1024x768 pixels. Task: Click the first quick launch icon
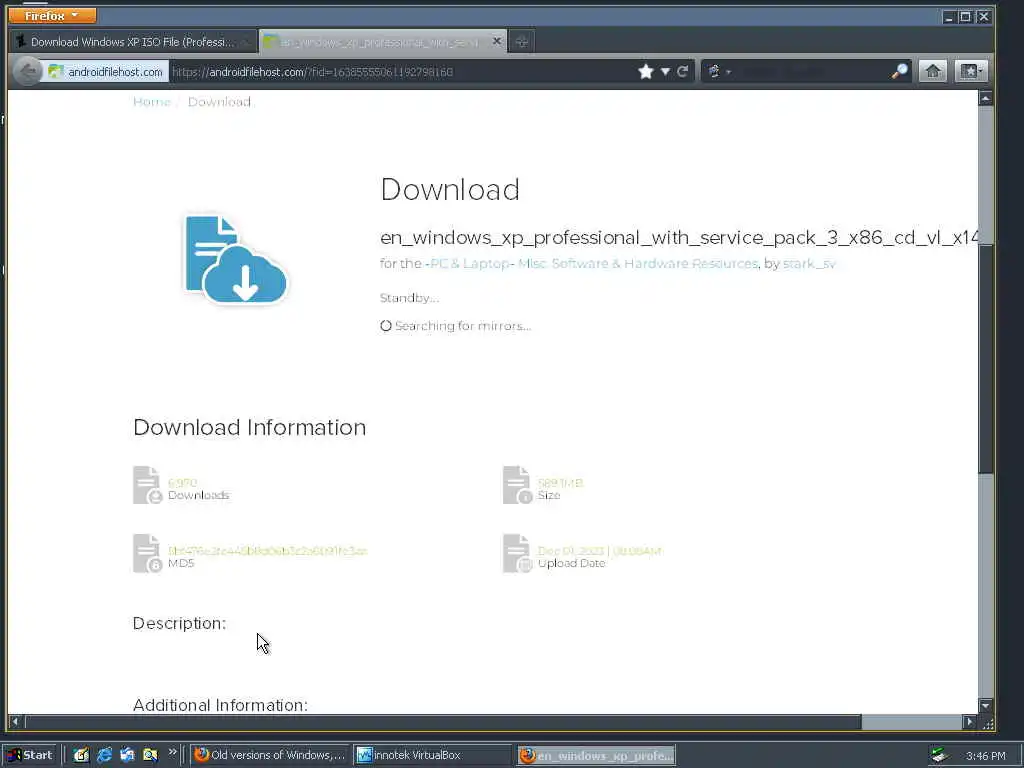81,756
